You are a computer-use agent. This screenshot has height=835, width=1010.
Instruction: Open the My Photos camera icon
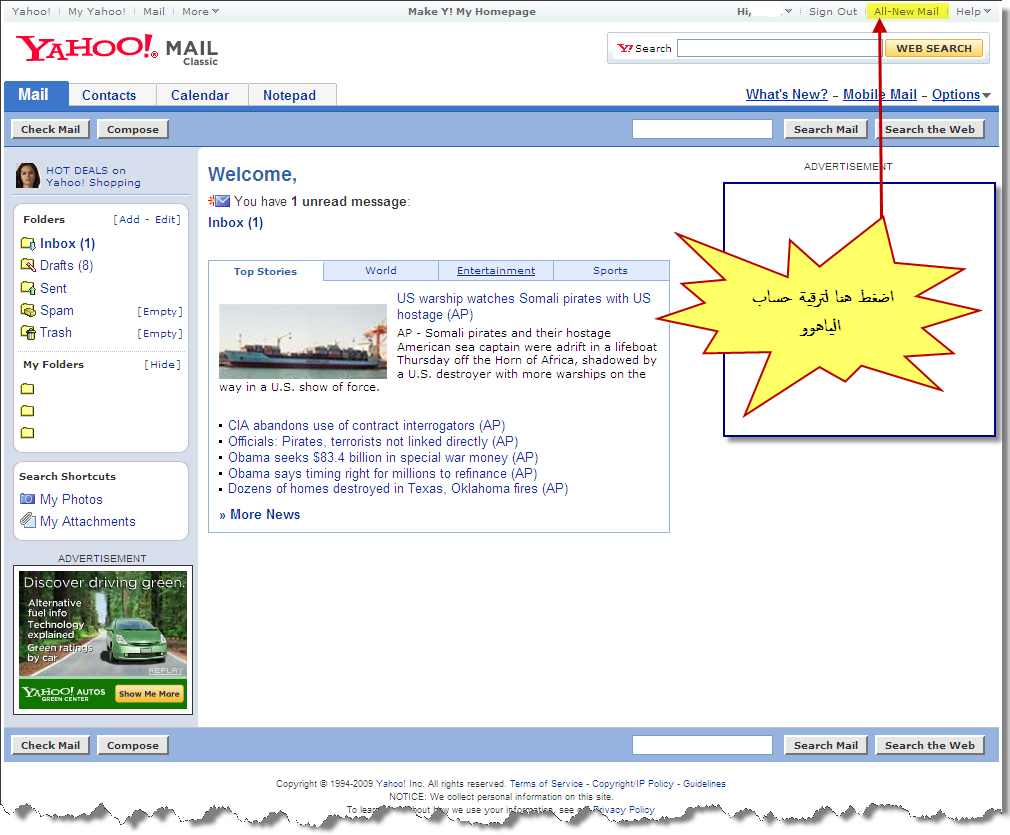pos(27,499)
